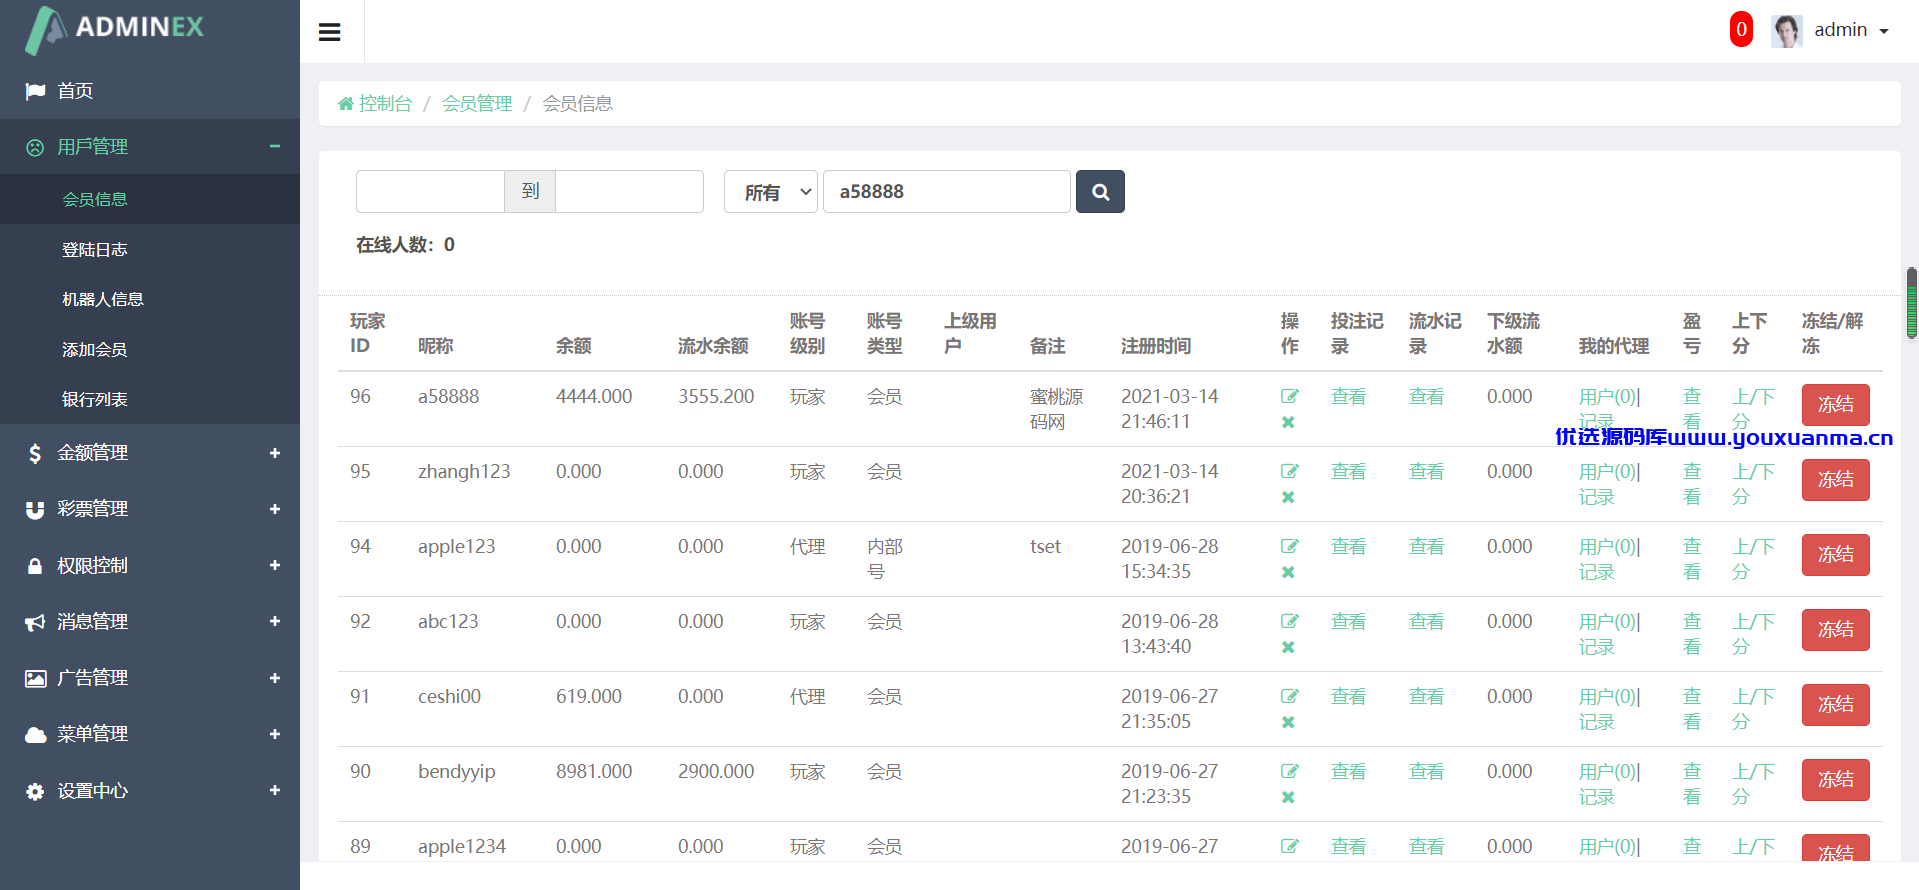Screen dimensions: 1919x890
Task: Edit user apple123 with the pencil icon
Action: tap(1289, 547)
